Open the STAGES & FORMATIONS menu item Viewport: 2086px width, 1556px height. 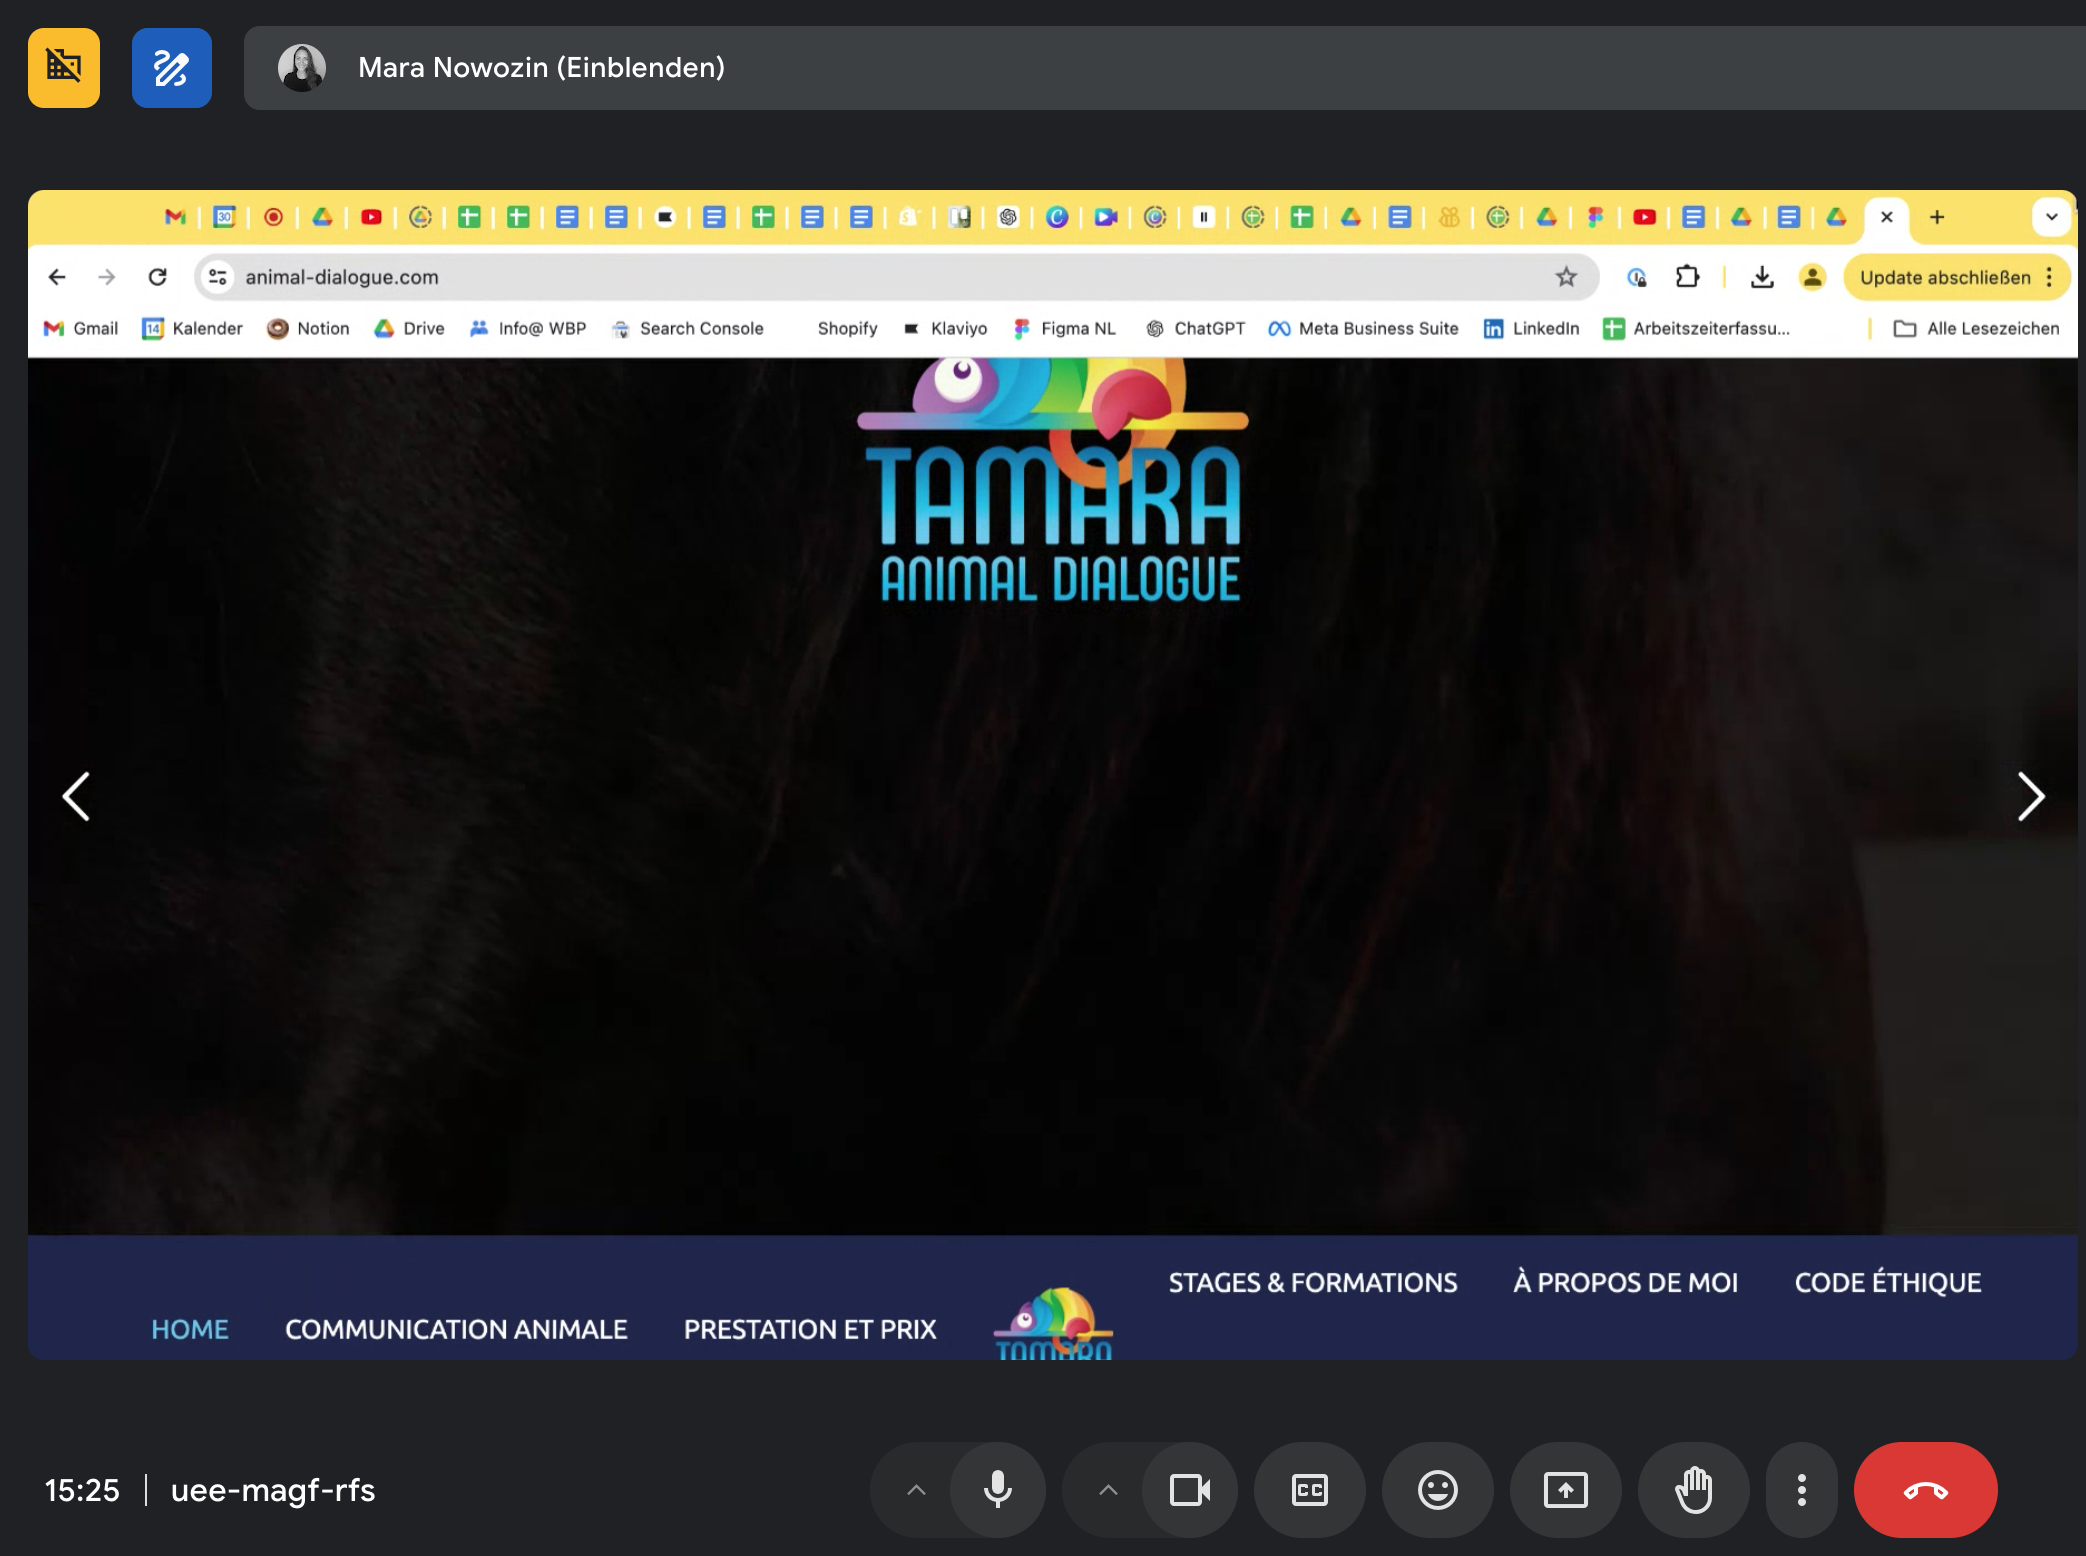coord(1313,1282)
